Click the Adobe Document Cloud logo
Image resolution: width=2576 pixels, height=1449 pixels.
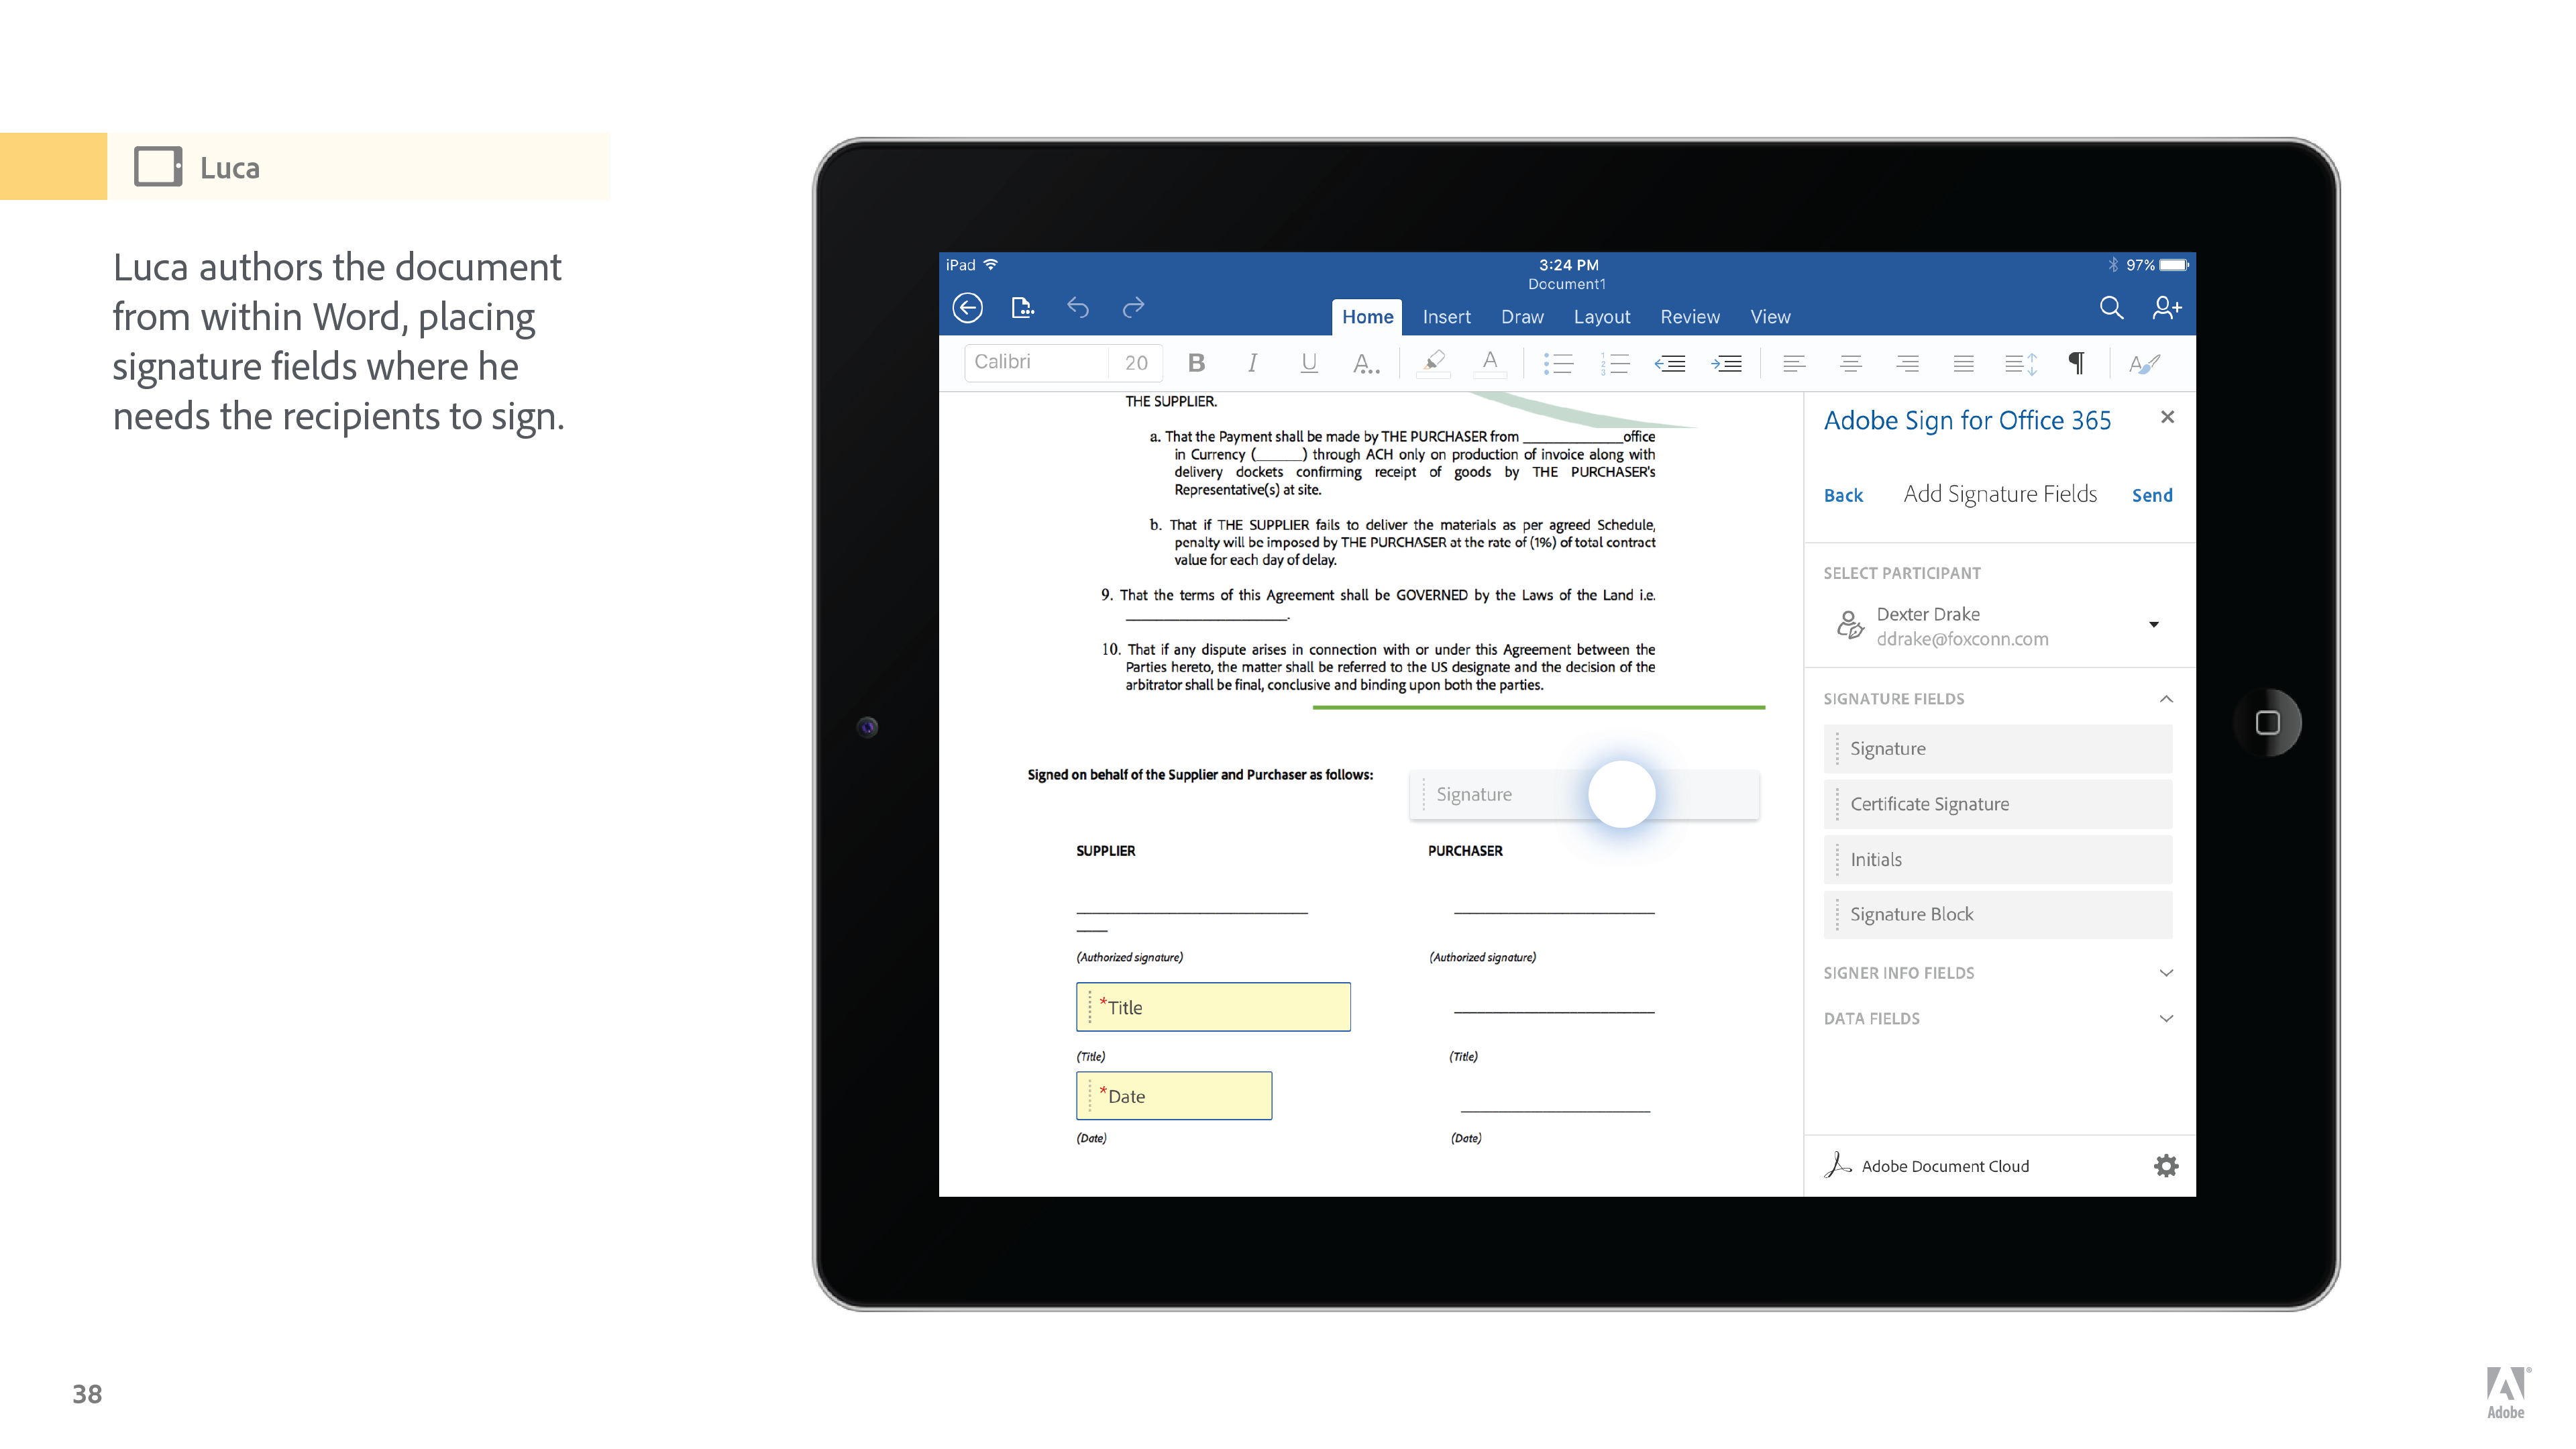click(1837, 1165)
